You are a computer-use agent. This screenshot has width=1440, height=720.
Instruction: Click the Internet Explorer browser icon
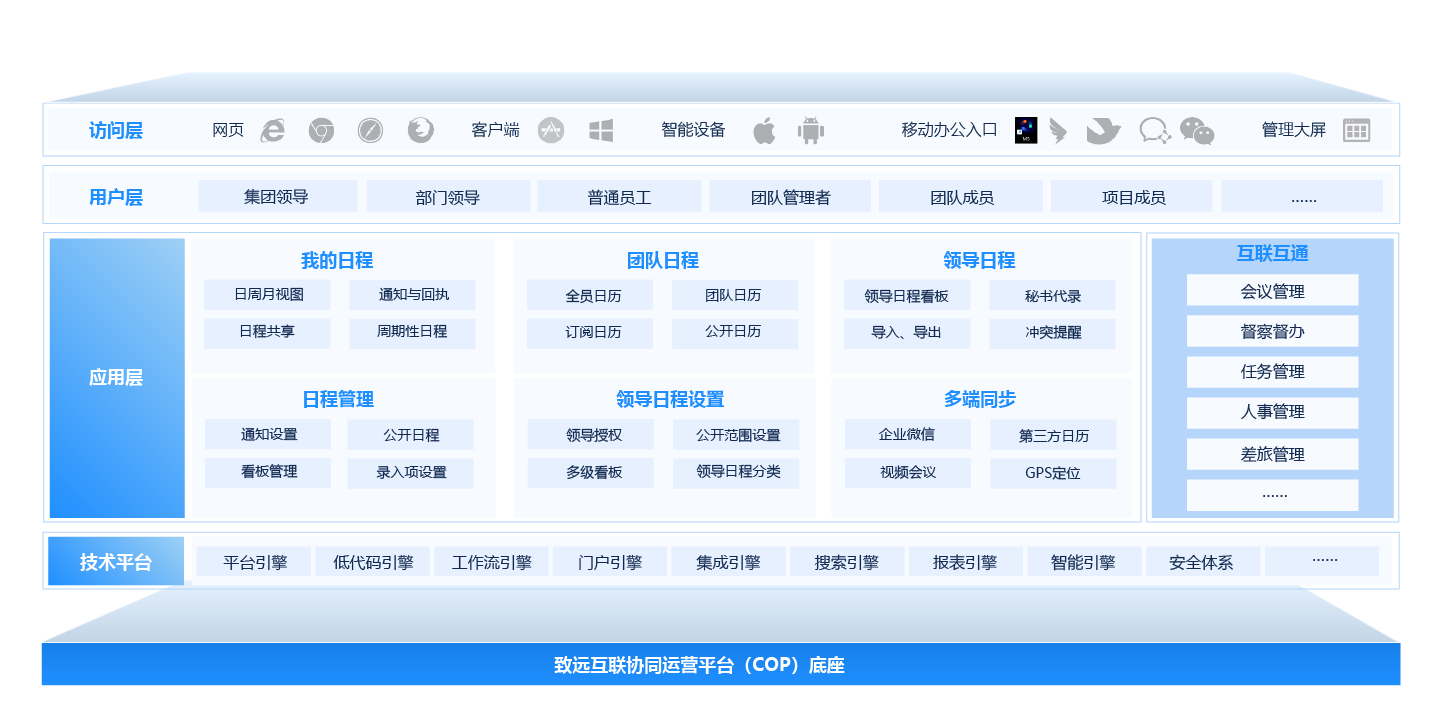(x=272, y=130)
